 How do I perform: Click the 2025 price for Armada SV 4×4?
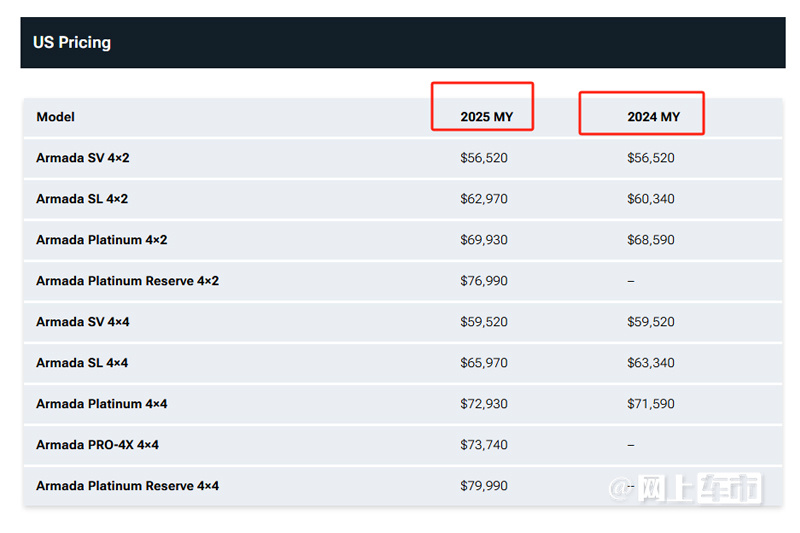click(484, 322)
